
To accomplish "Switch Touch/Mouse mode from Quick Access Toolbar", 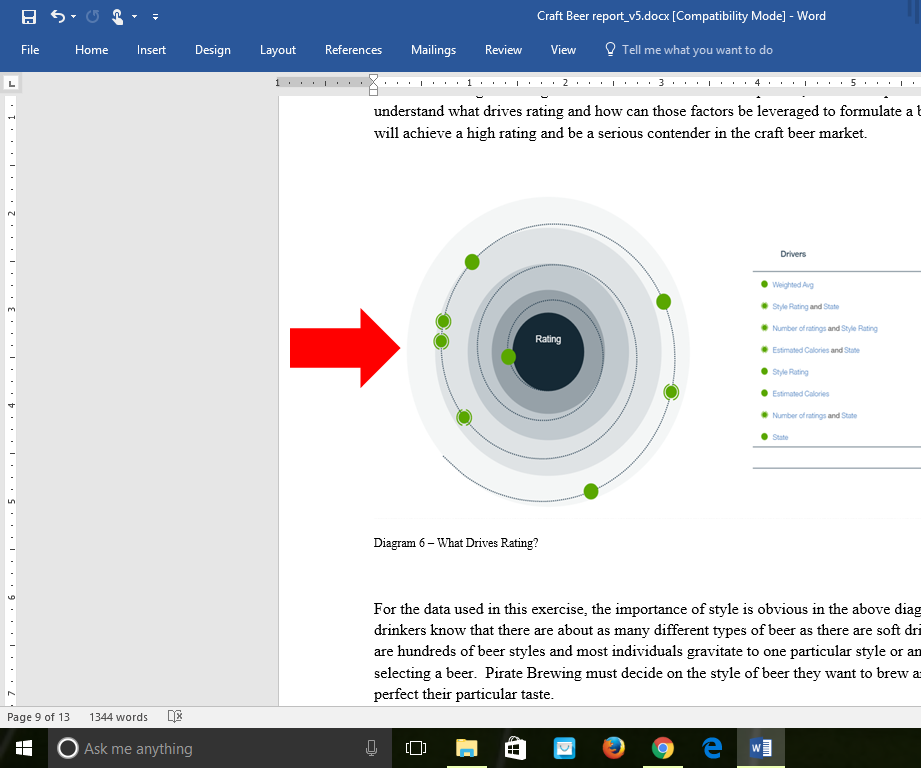I will pyautogui.click(x=117, y=16).
